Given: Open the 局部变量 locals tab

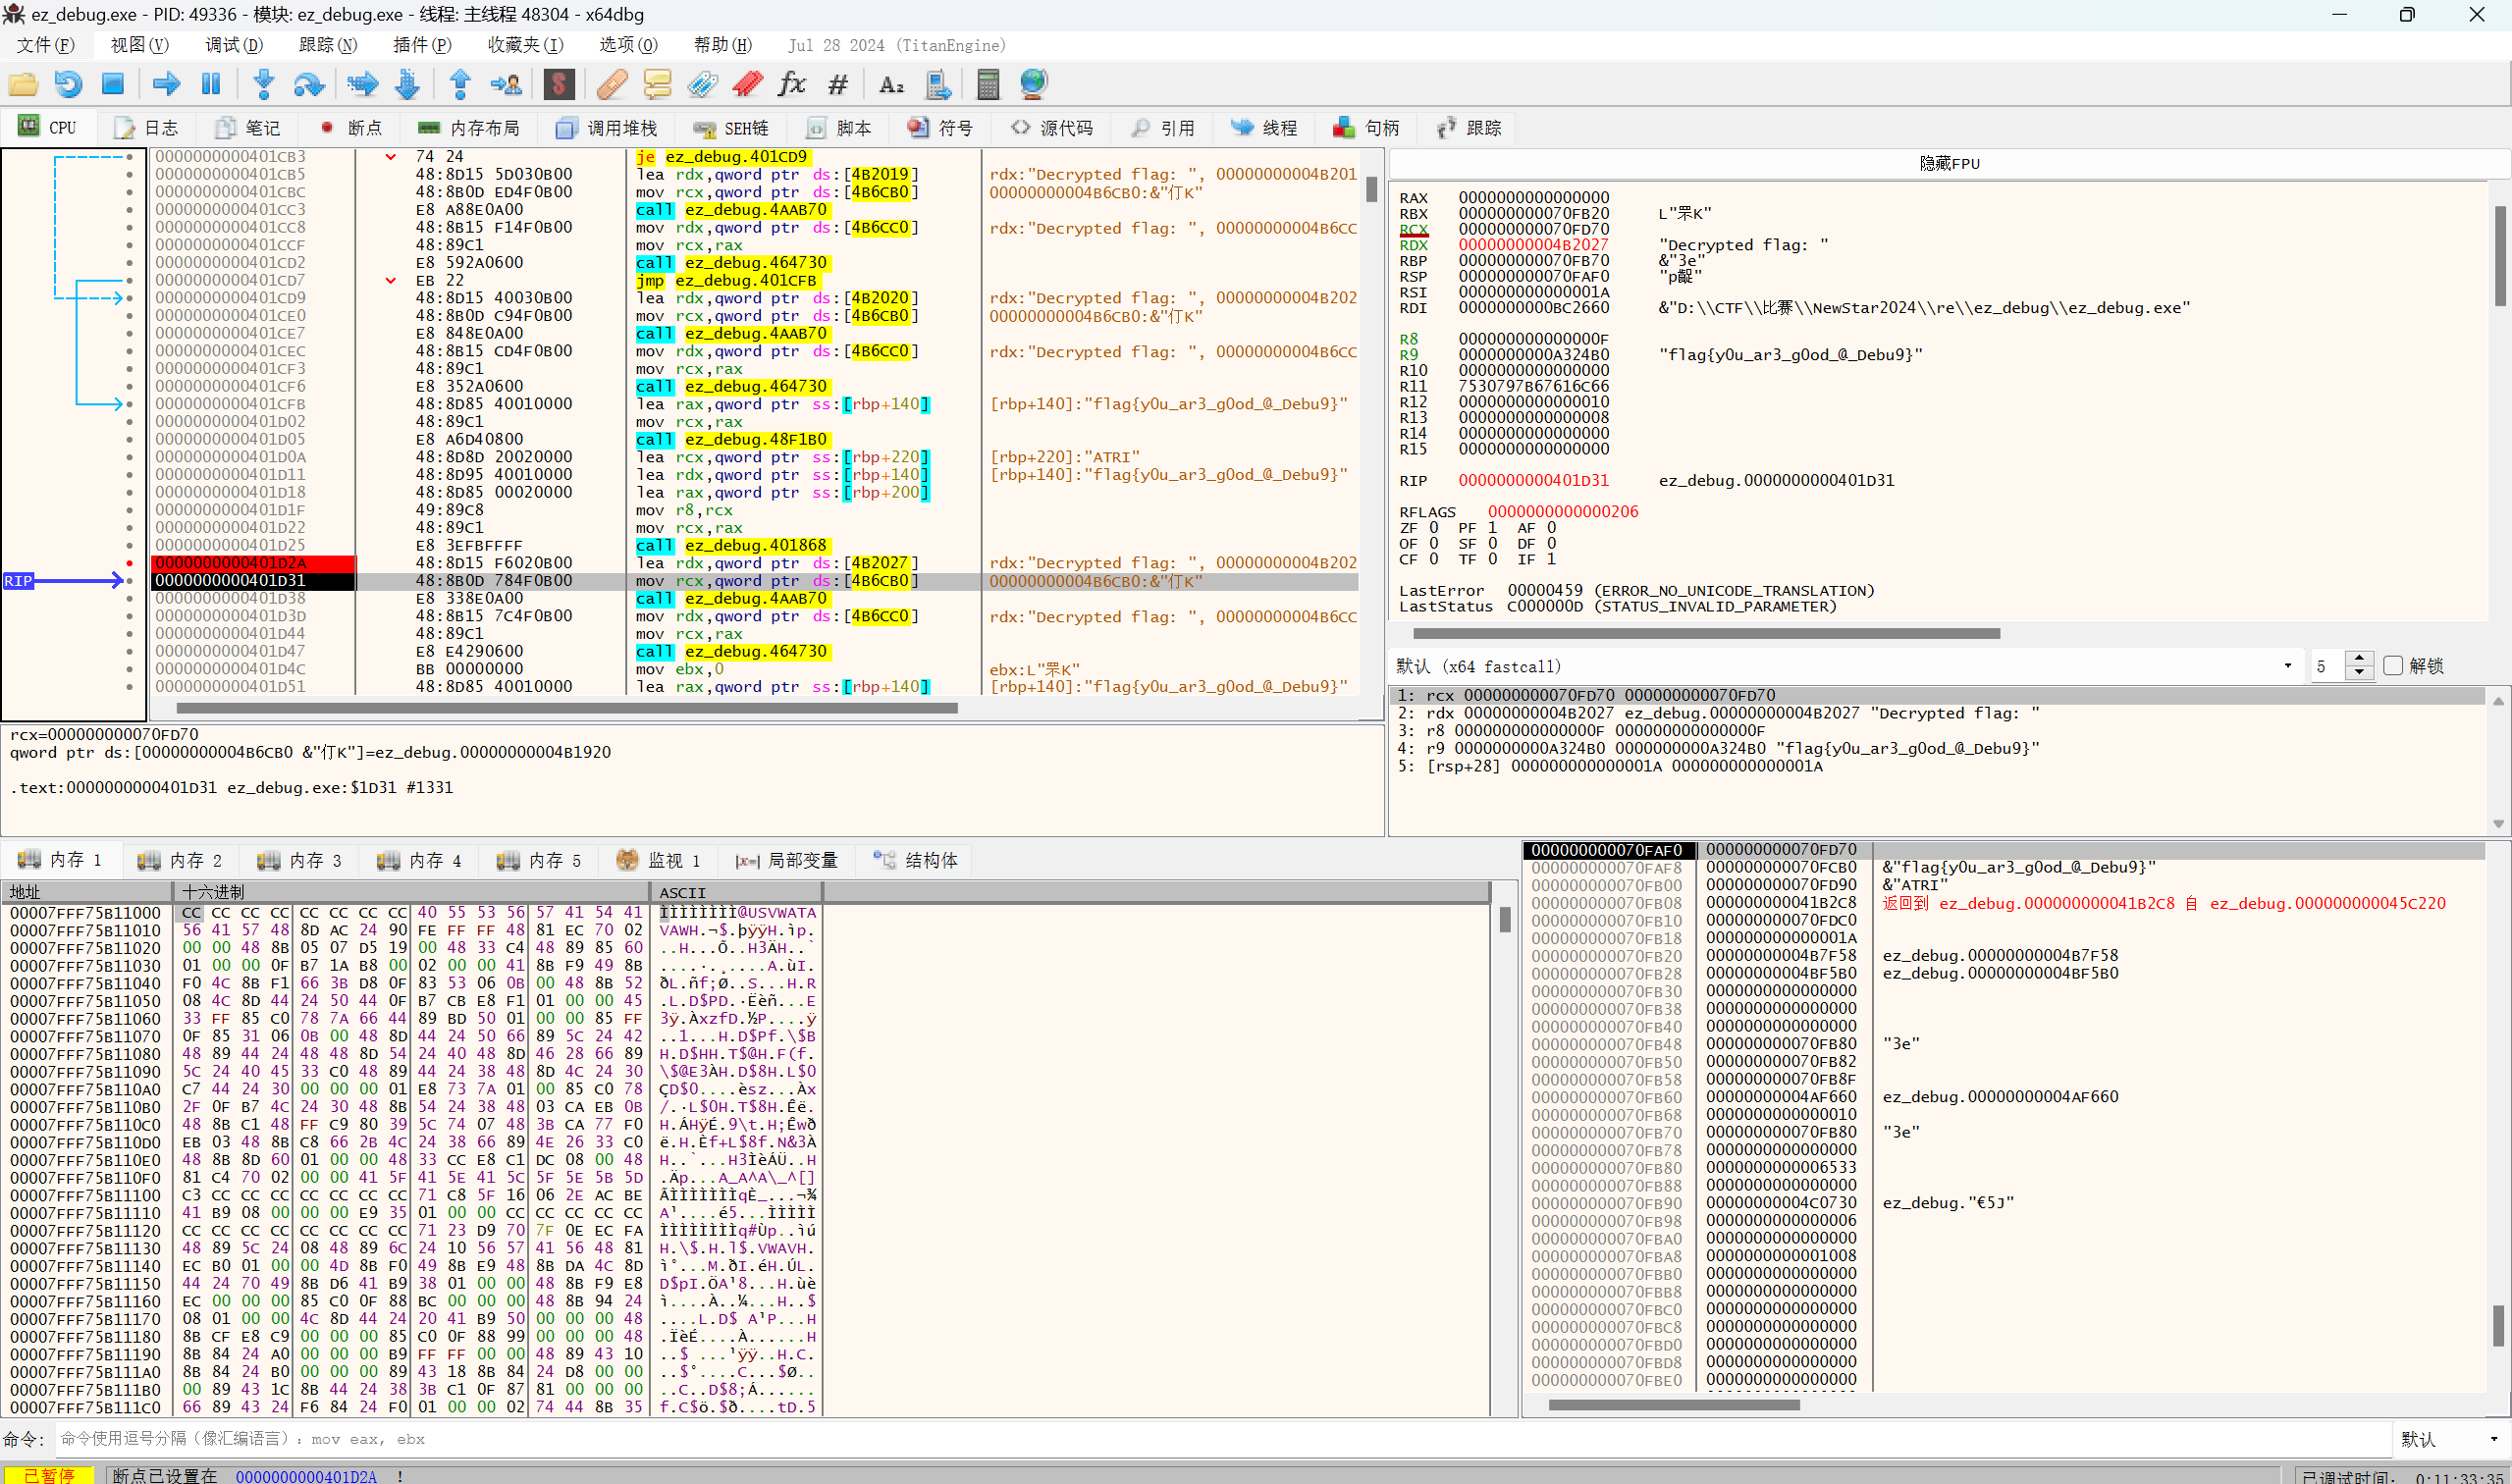Looking at the screenshot, I should tap(787, 860).
